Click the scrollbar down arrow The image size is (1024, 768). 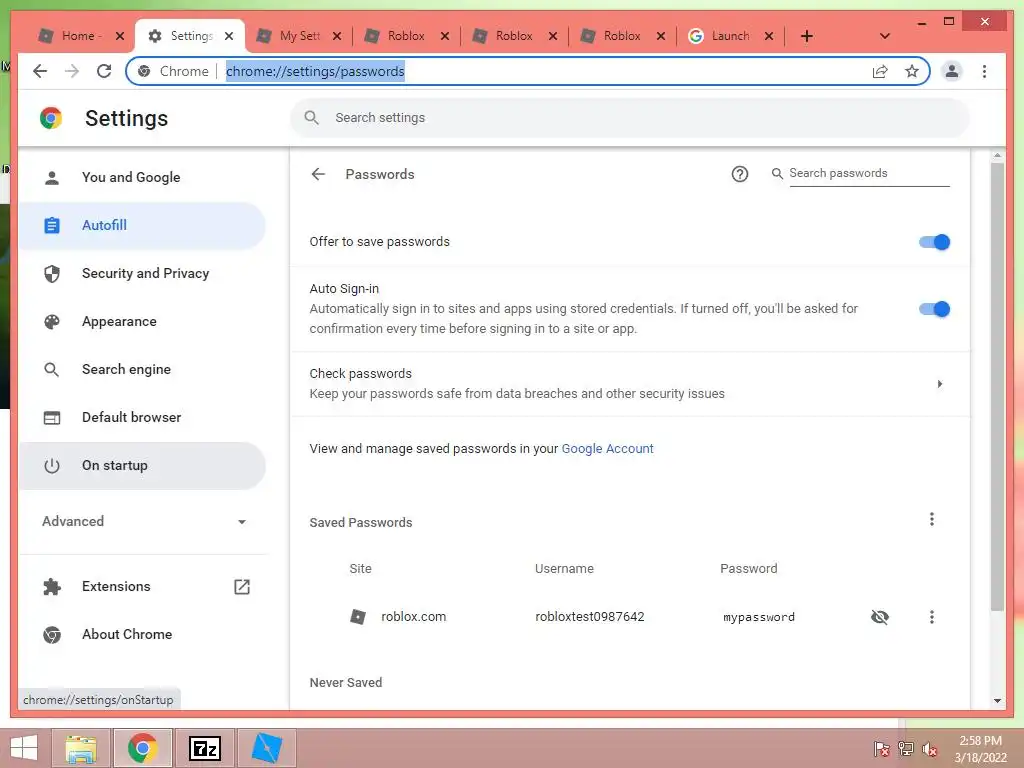[997, 701]
